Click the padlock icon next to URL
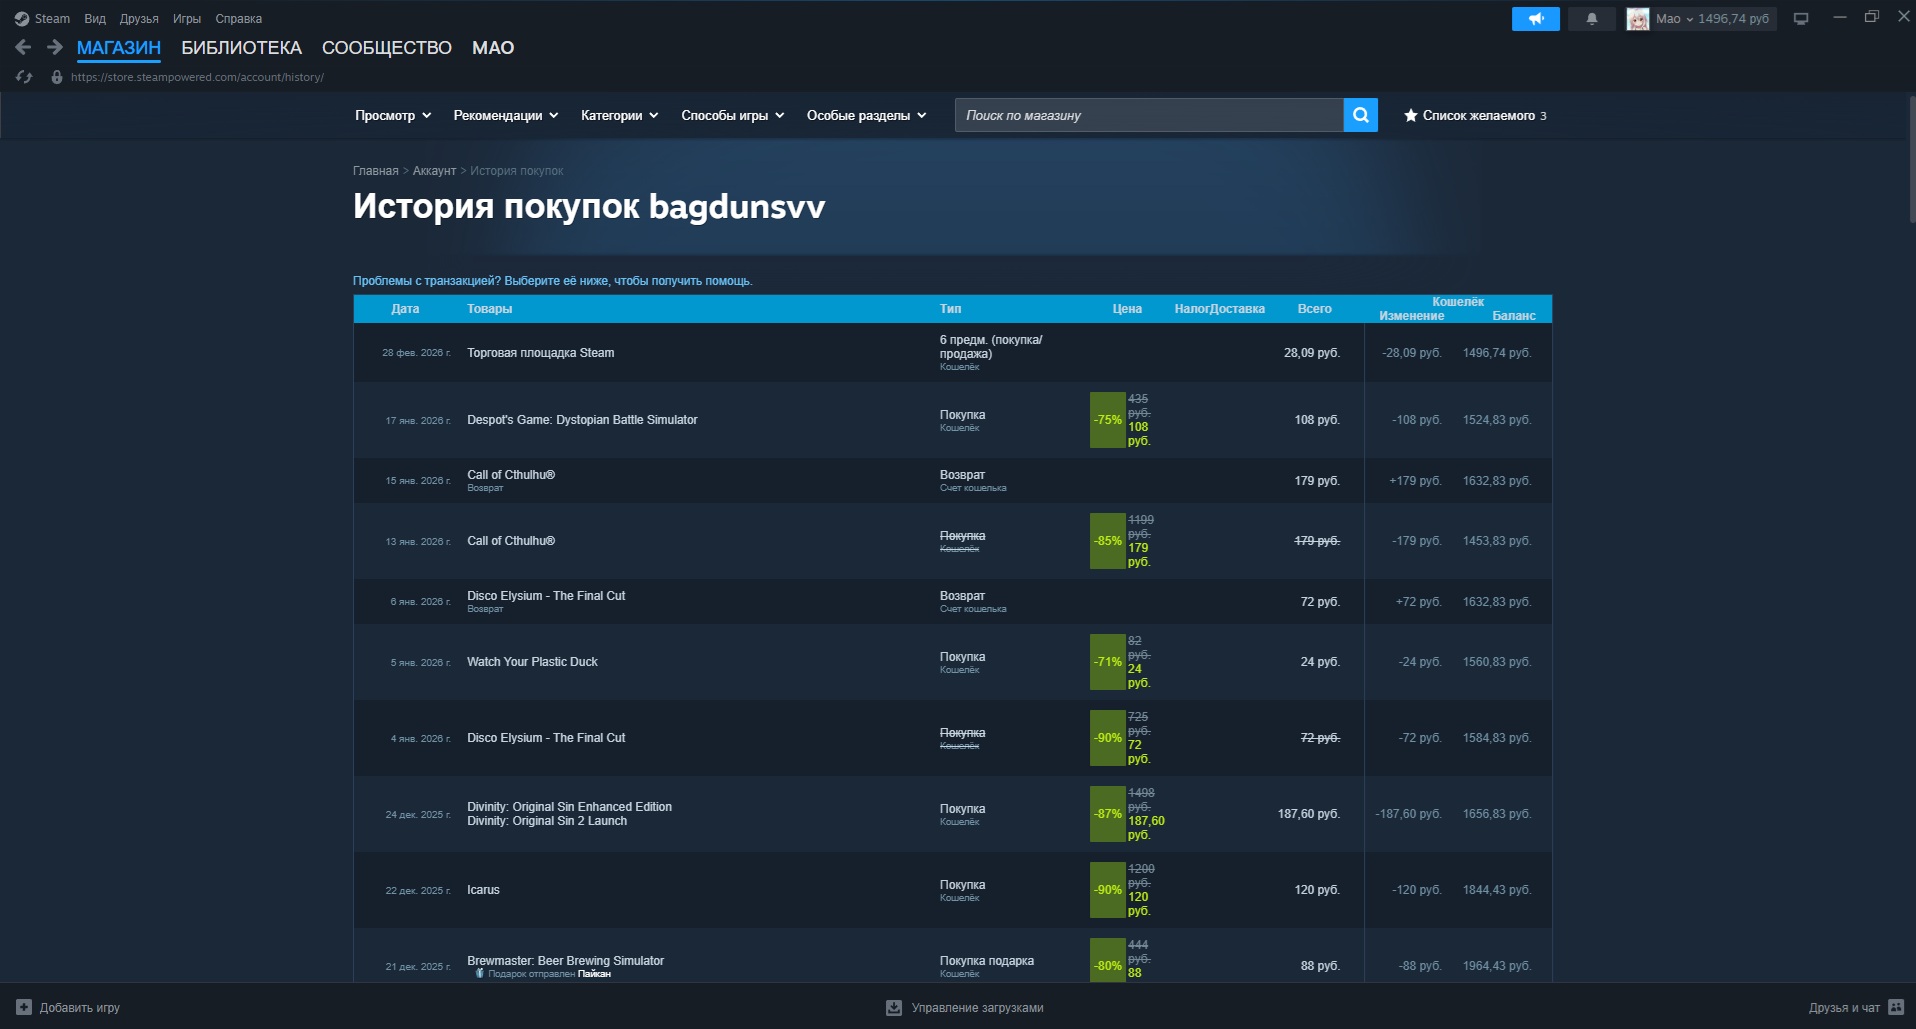Viewport: 1916px width, 1029px height. pos(57,77)
